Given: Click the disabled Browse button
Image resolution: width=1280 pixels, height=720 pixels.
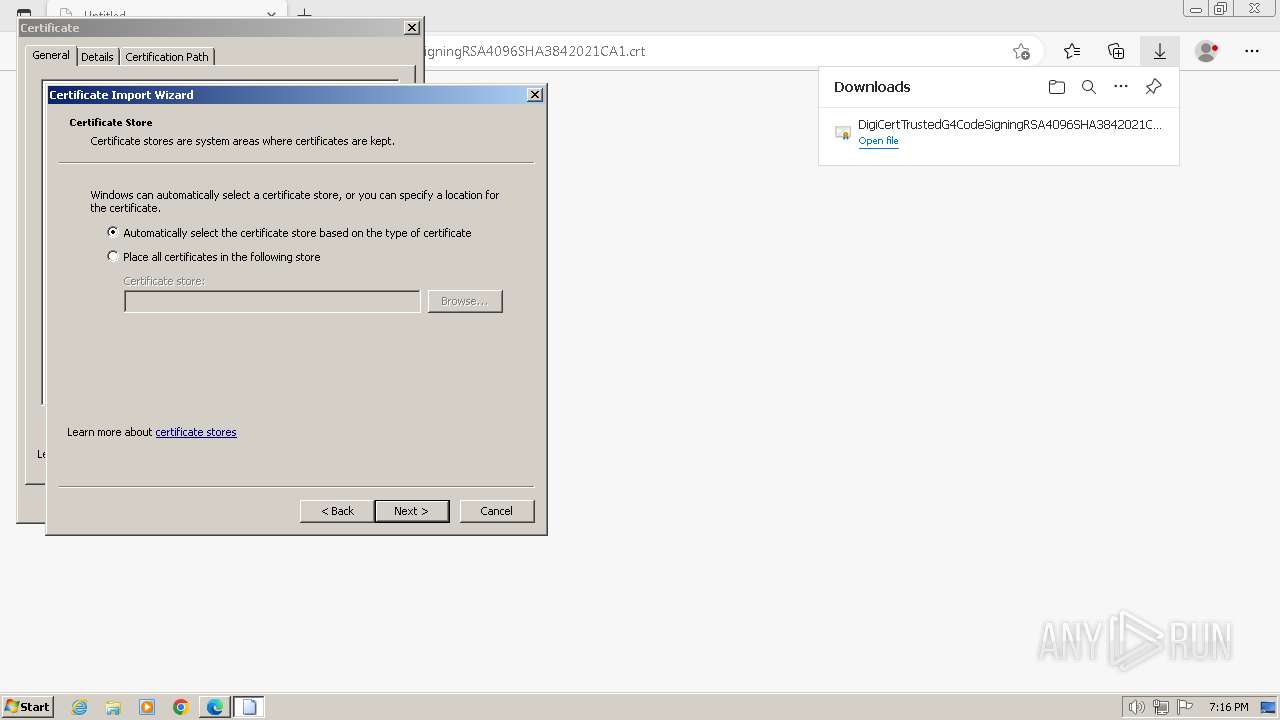Looking at the screenshot, I should pyautogui.click(x=465, y=301).
